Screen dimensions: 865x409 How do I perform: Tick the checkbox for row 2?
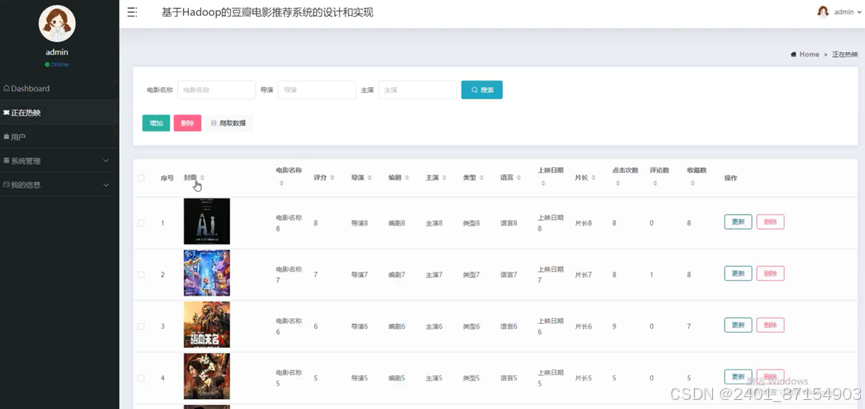coord(141,274)
